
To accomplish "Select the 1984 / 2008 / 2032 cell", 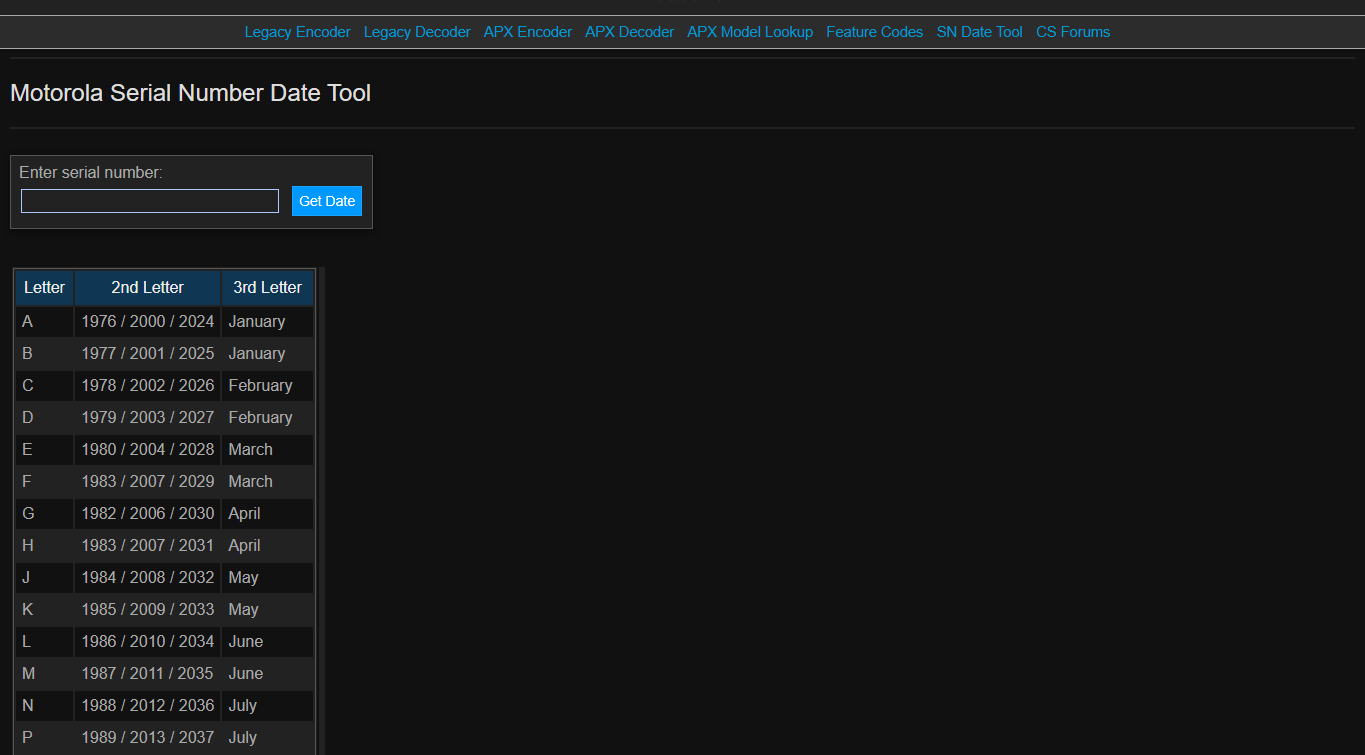I will (148, 578).
